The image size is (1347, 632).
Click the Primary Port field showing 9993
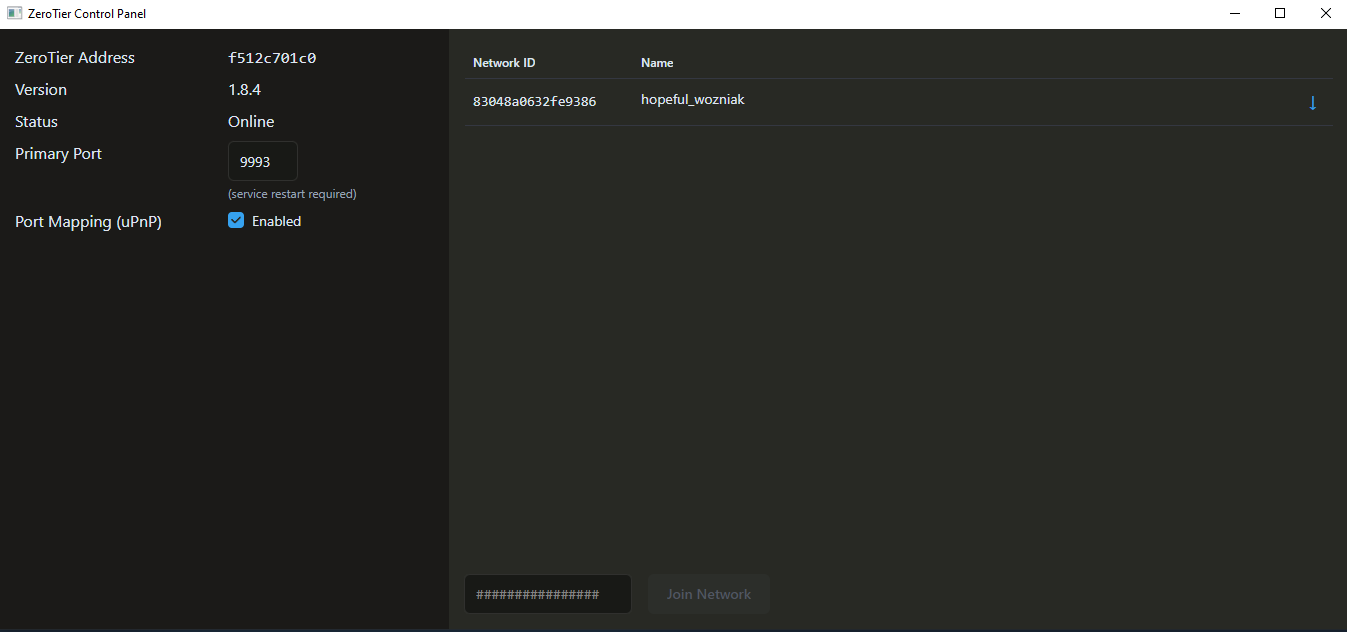pos(263,161)
